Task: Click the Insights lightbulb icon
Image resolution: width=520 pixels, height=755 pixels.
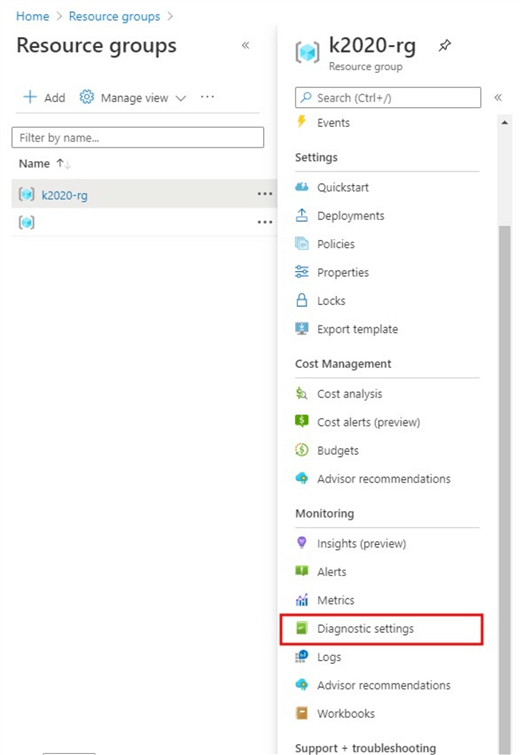Action: (x=301, y=543)
